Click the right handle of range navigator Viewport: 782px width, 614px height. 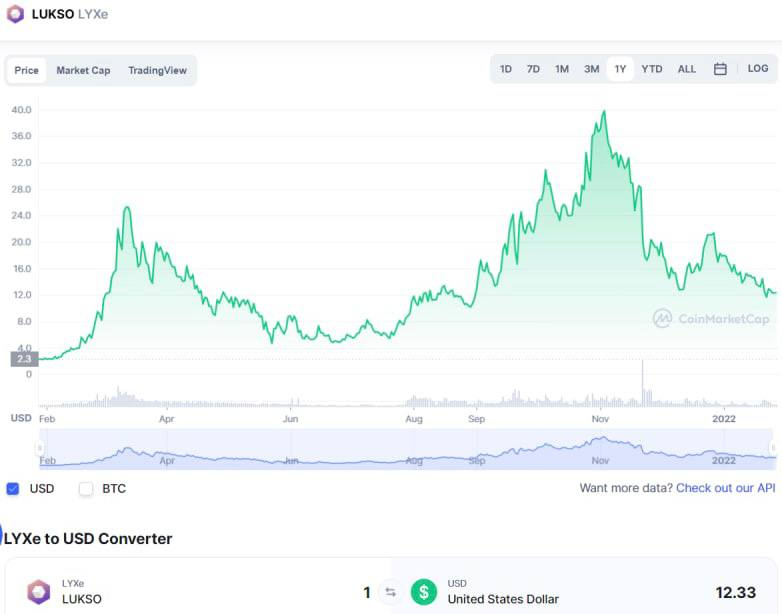[774, 447]
